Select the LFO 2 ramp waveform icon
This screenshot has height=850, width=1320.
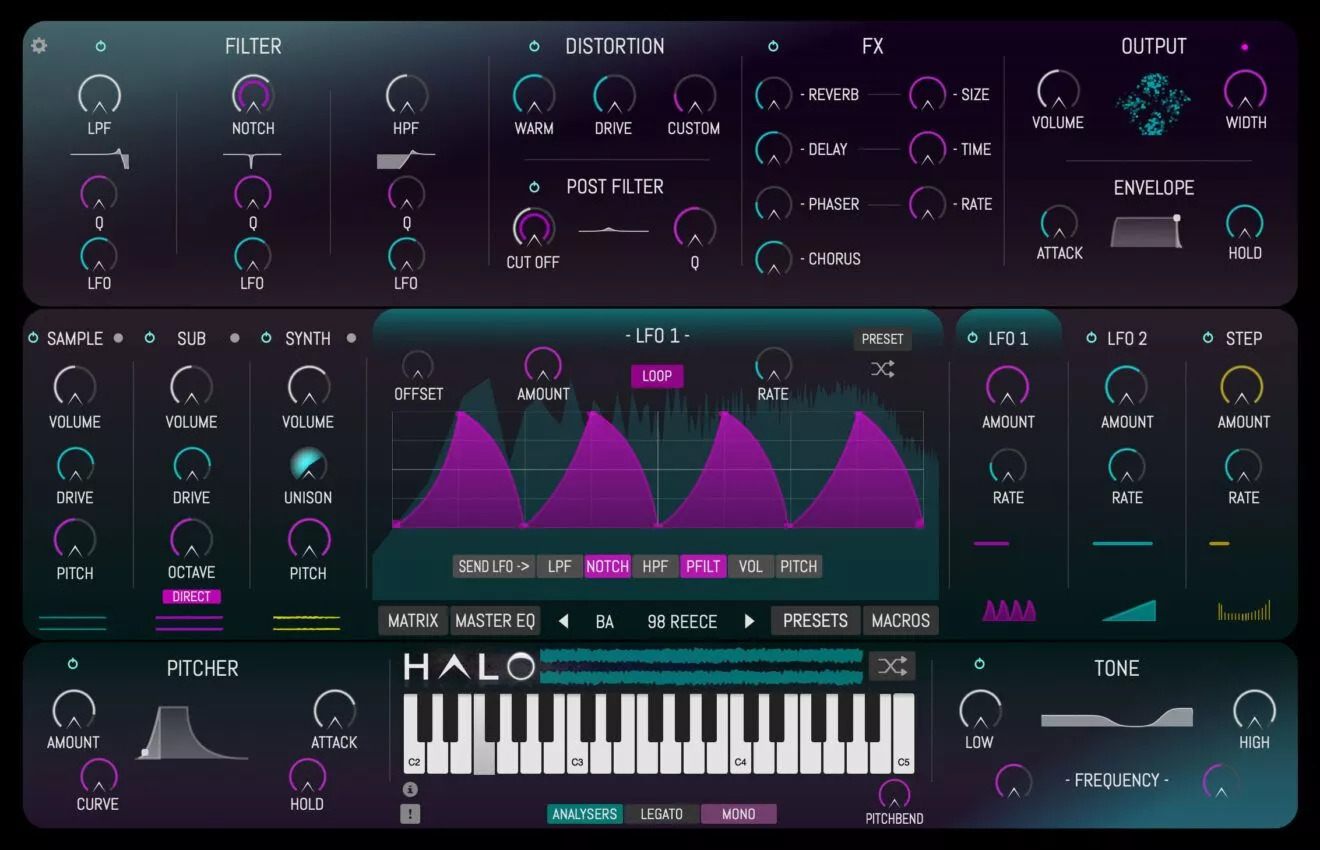pyautogui.click(x=1128, y=610)
